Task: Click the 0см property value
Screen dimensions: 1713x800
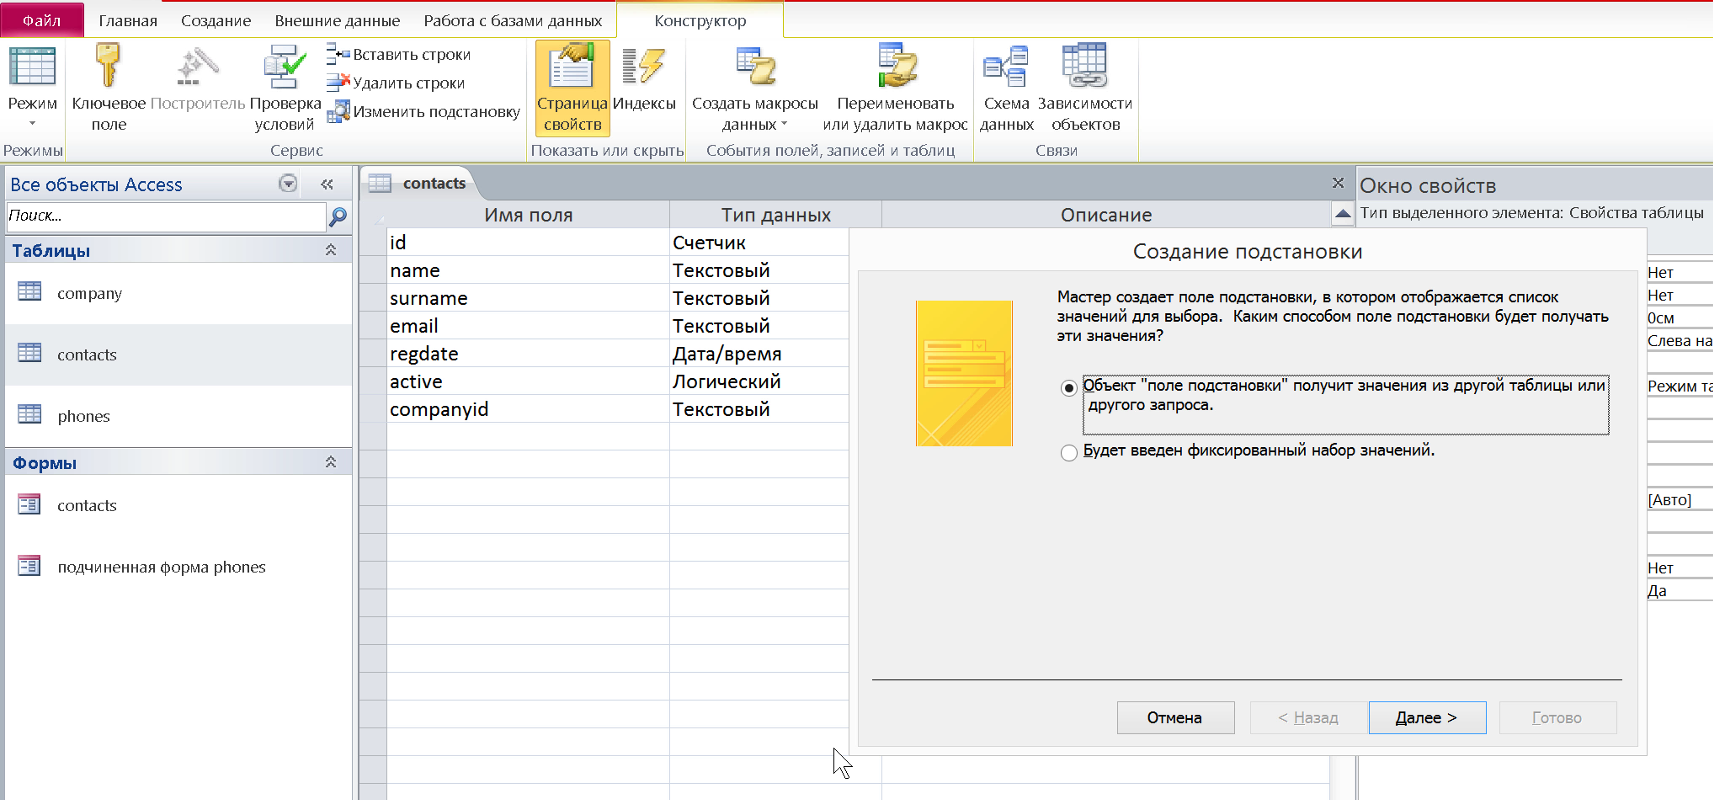Action: point(1680,318)
